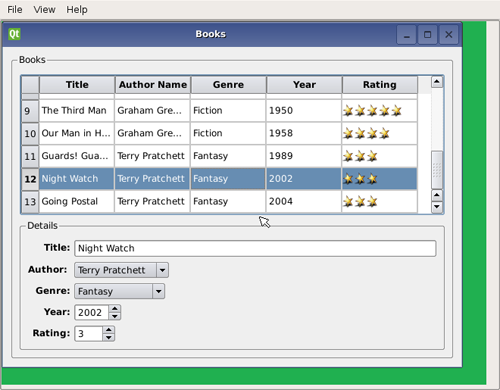This screenshot has height=390, width=500.
Task: Sort by the Year column header
Action: (304, 85)
